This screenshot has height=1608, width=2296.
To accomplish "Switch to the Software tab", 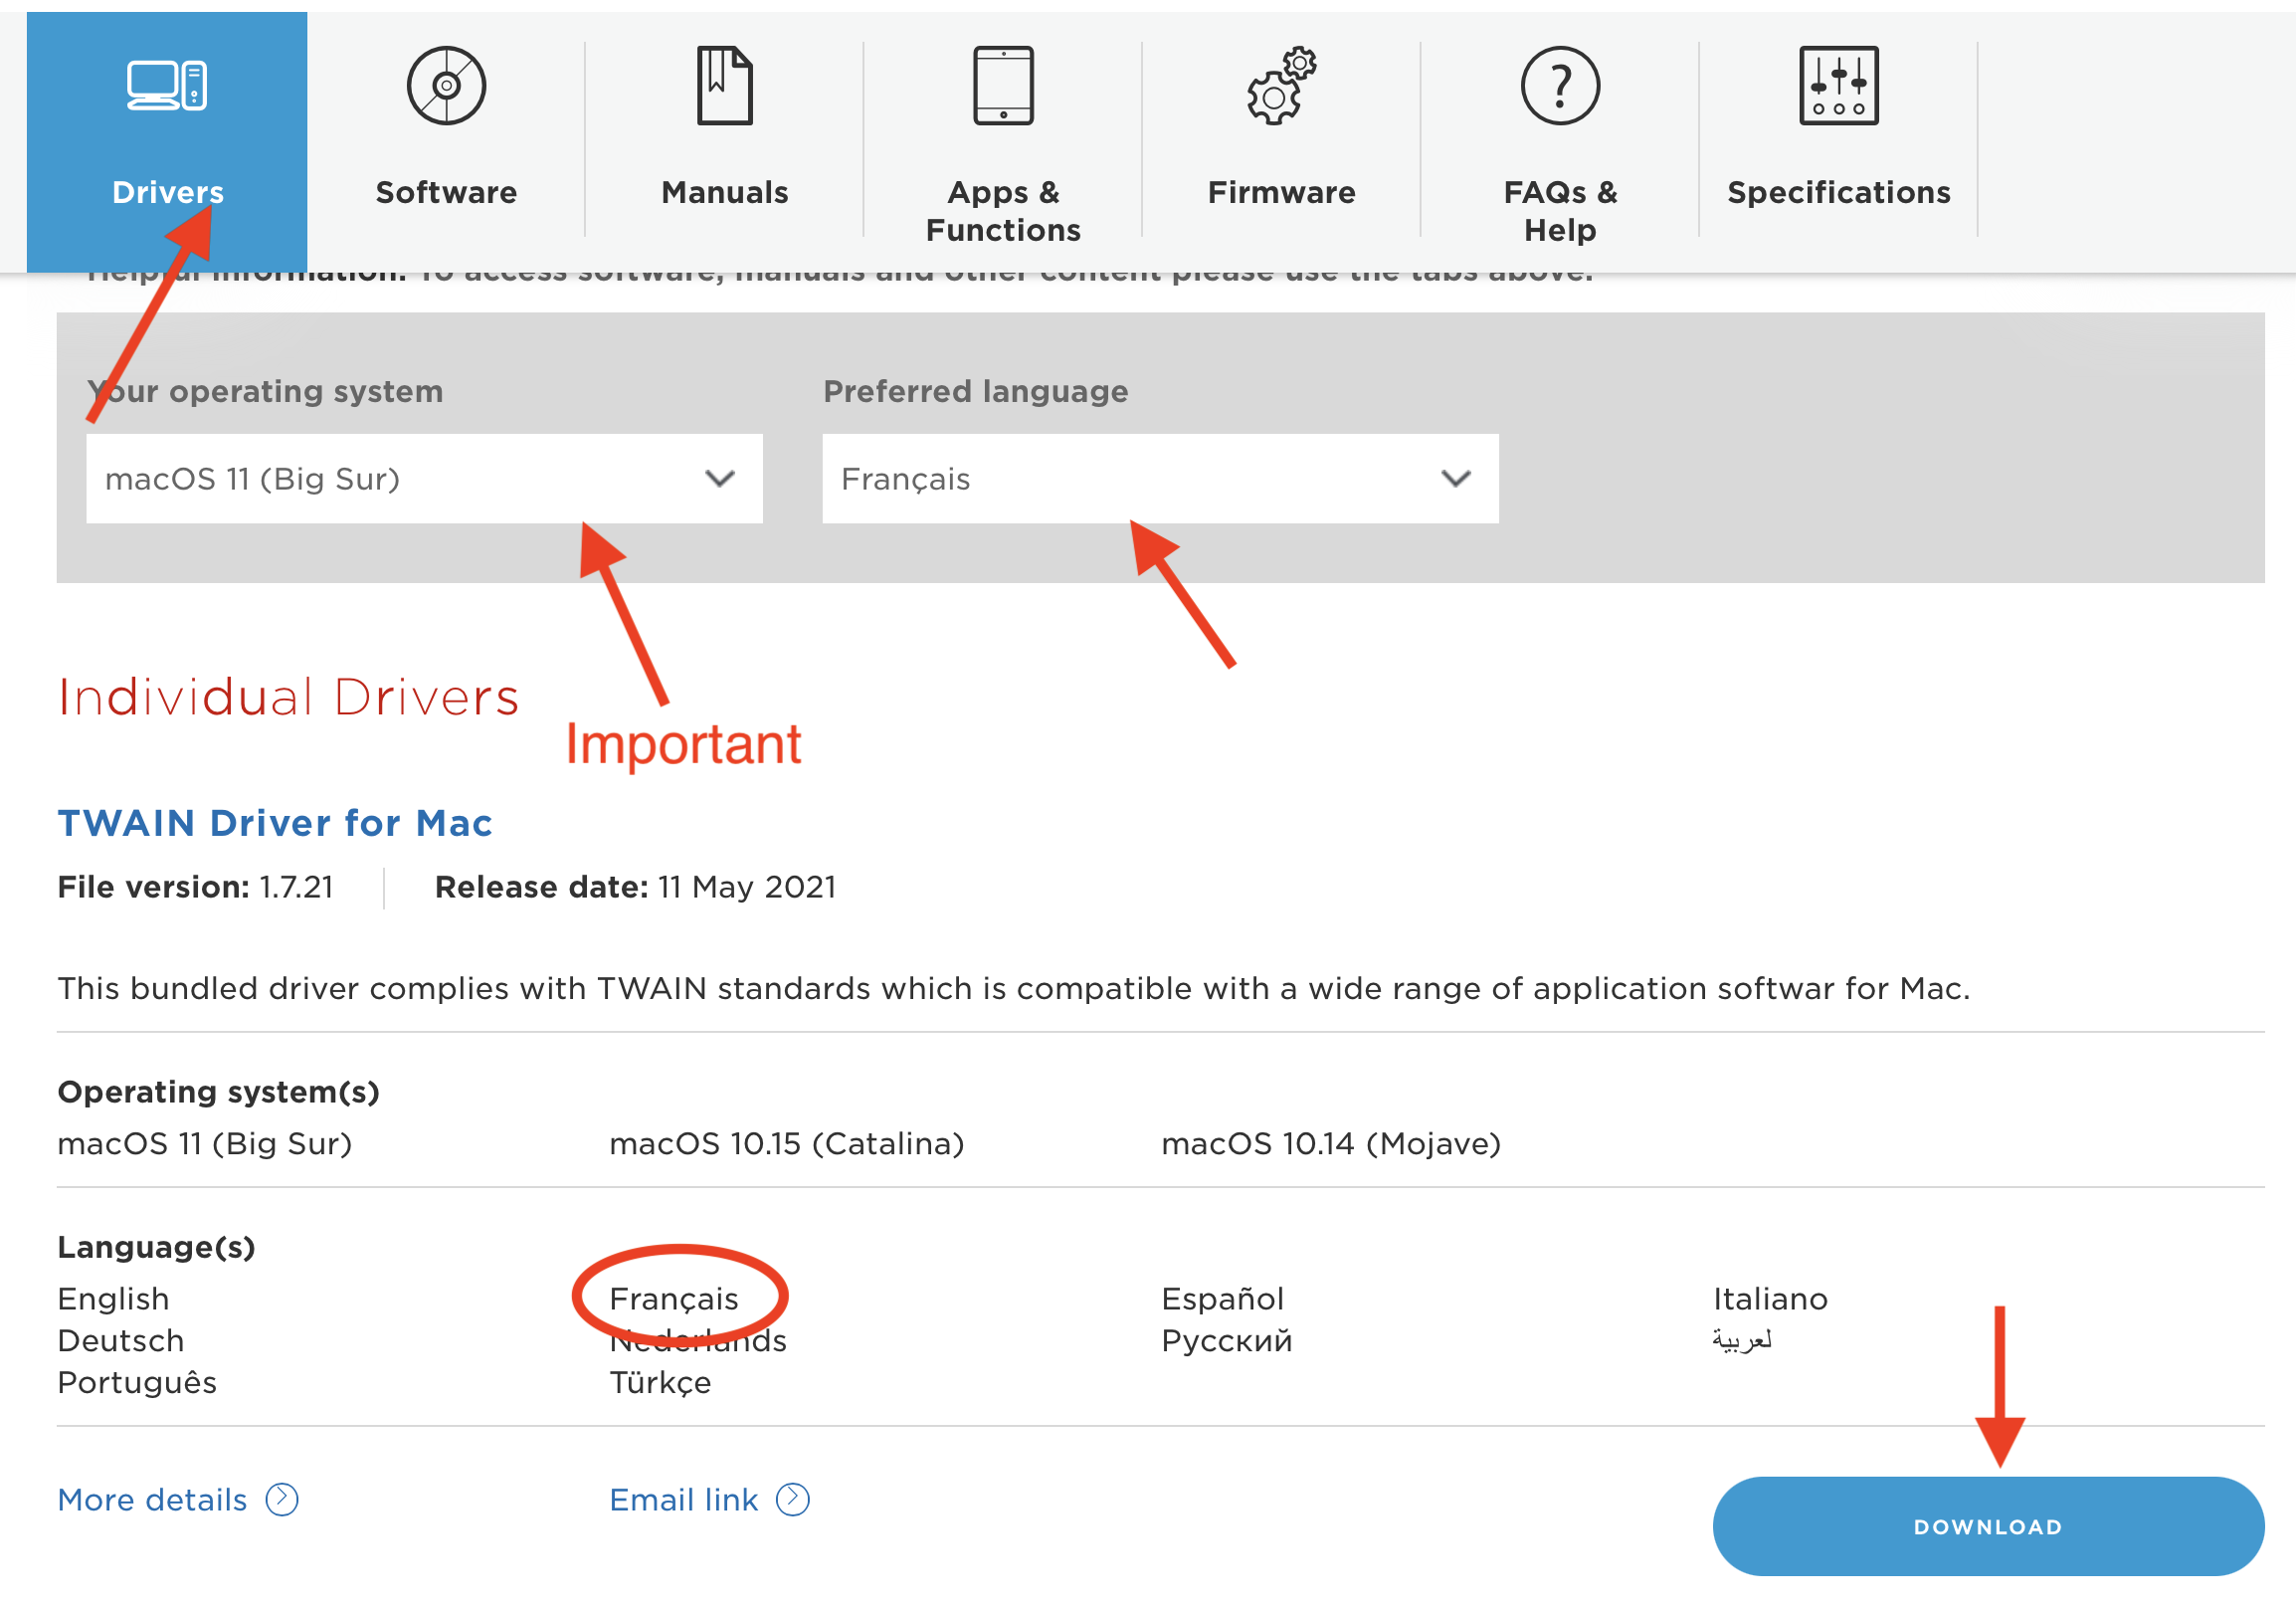I will click(x=446, y=191).
